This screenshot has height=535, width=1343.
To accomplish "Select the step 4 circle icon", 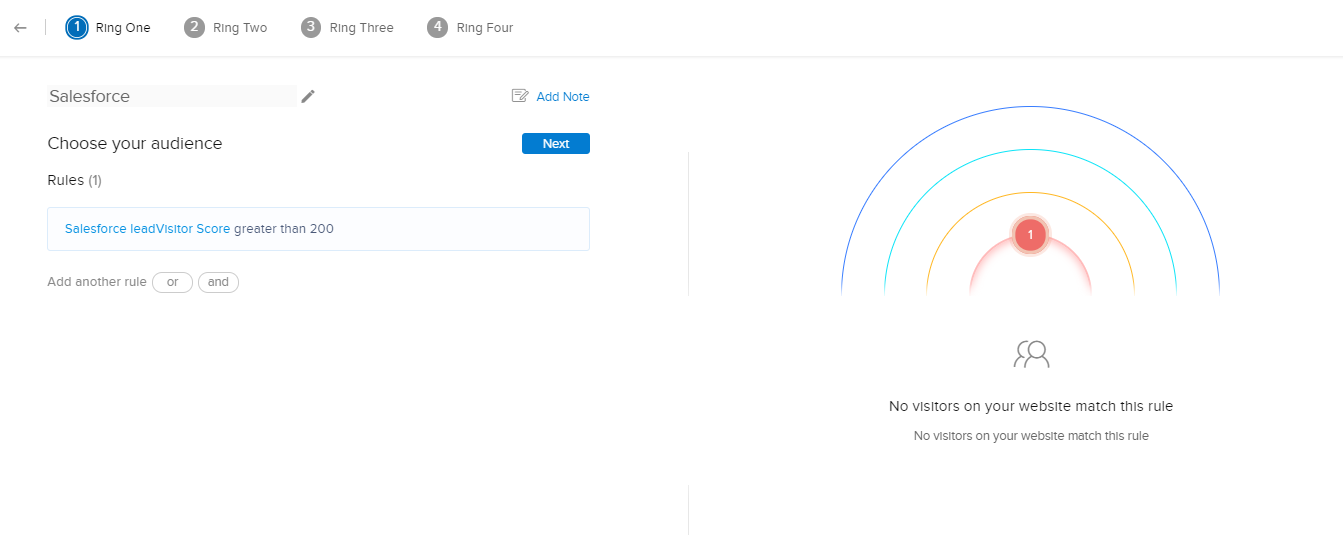I will (437, 28).
